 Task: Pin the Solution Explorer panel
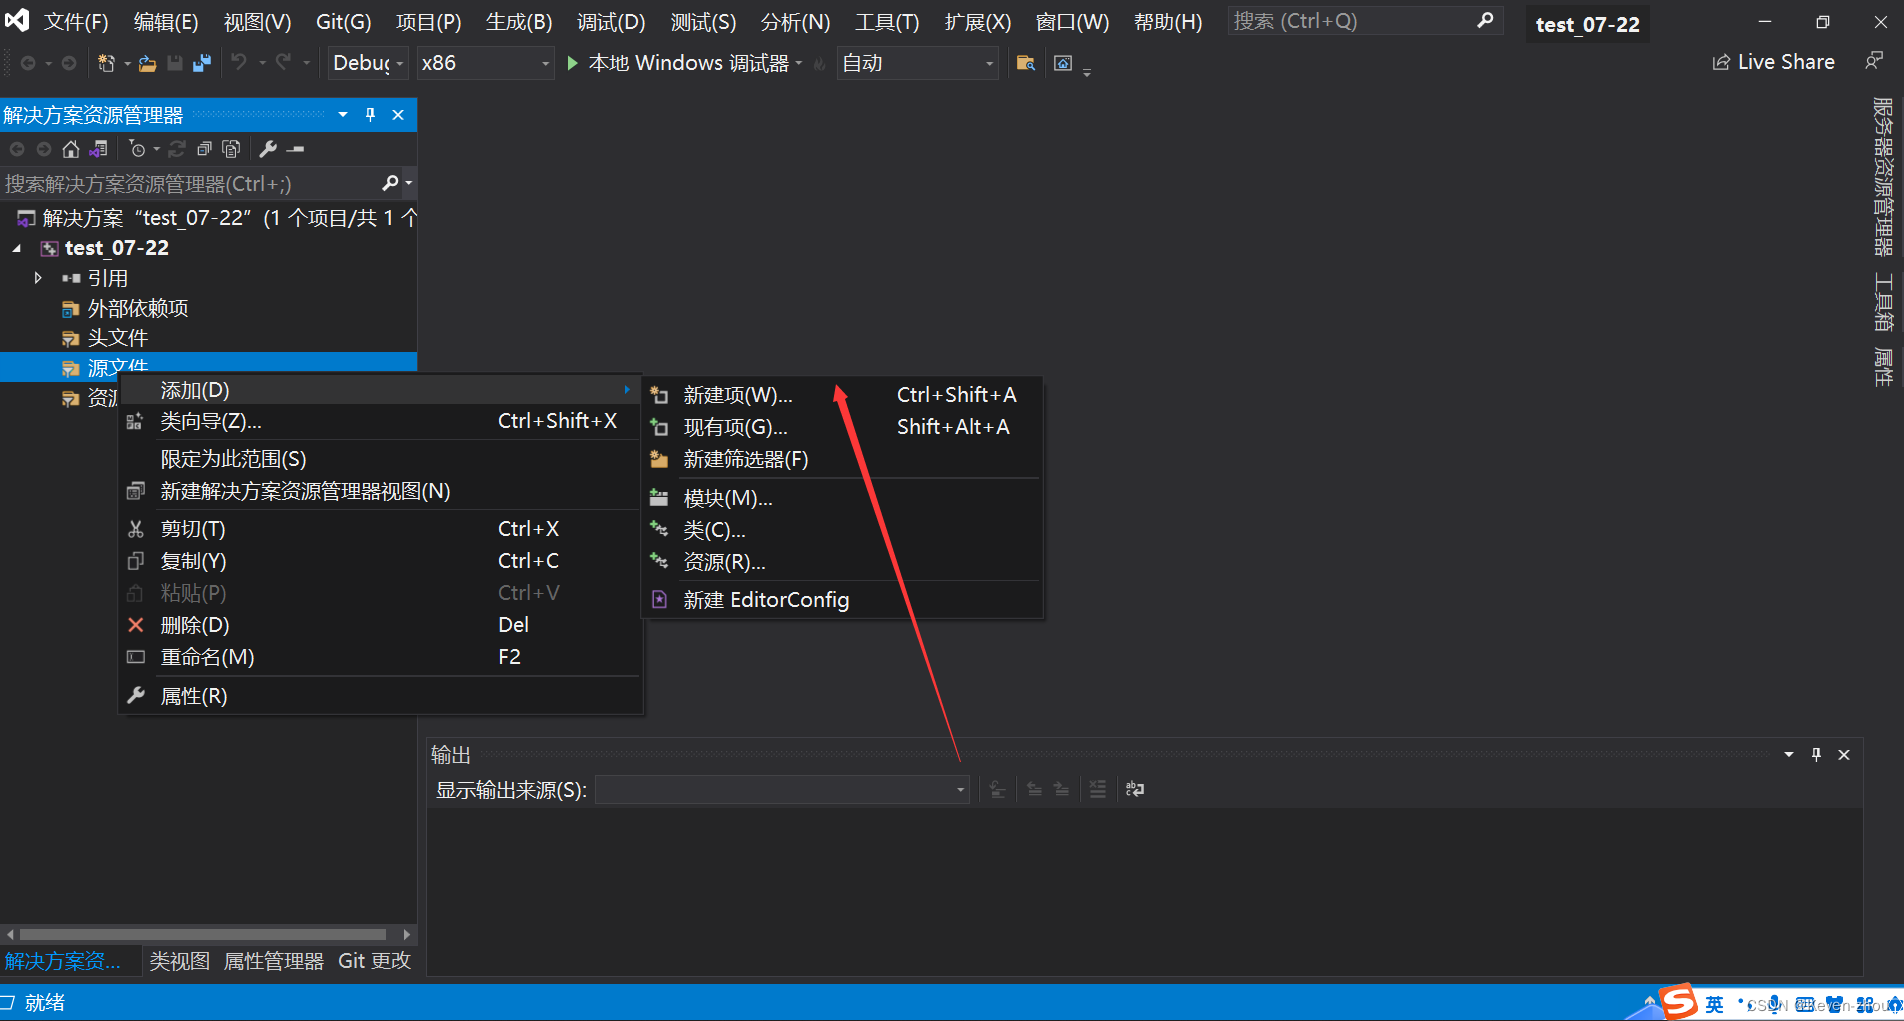point(371,115)
